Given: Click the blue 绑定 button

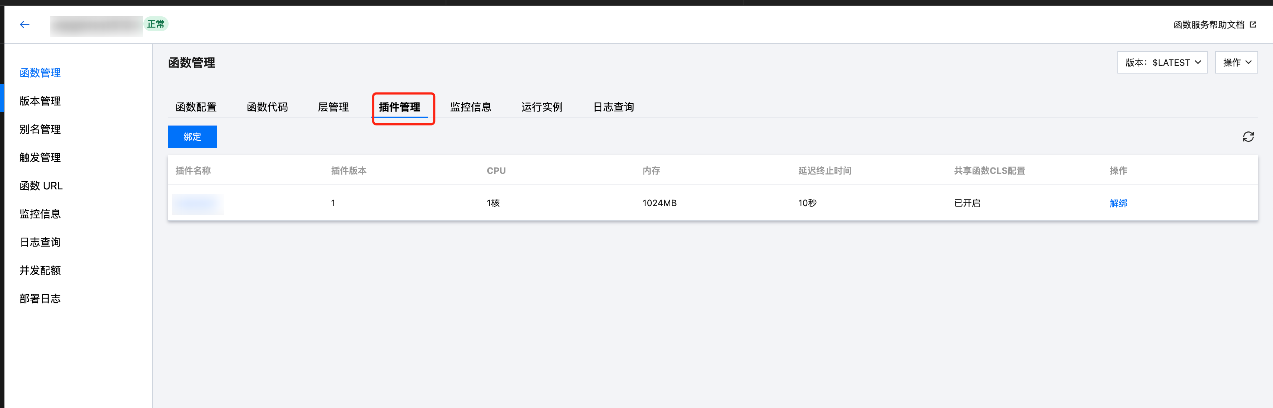Looking at the screenshot, I should coord(192,137).
